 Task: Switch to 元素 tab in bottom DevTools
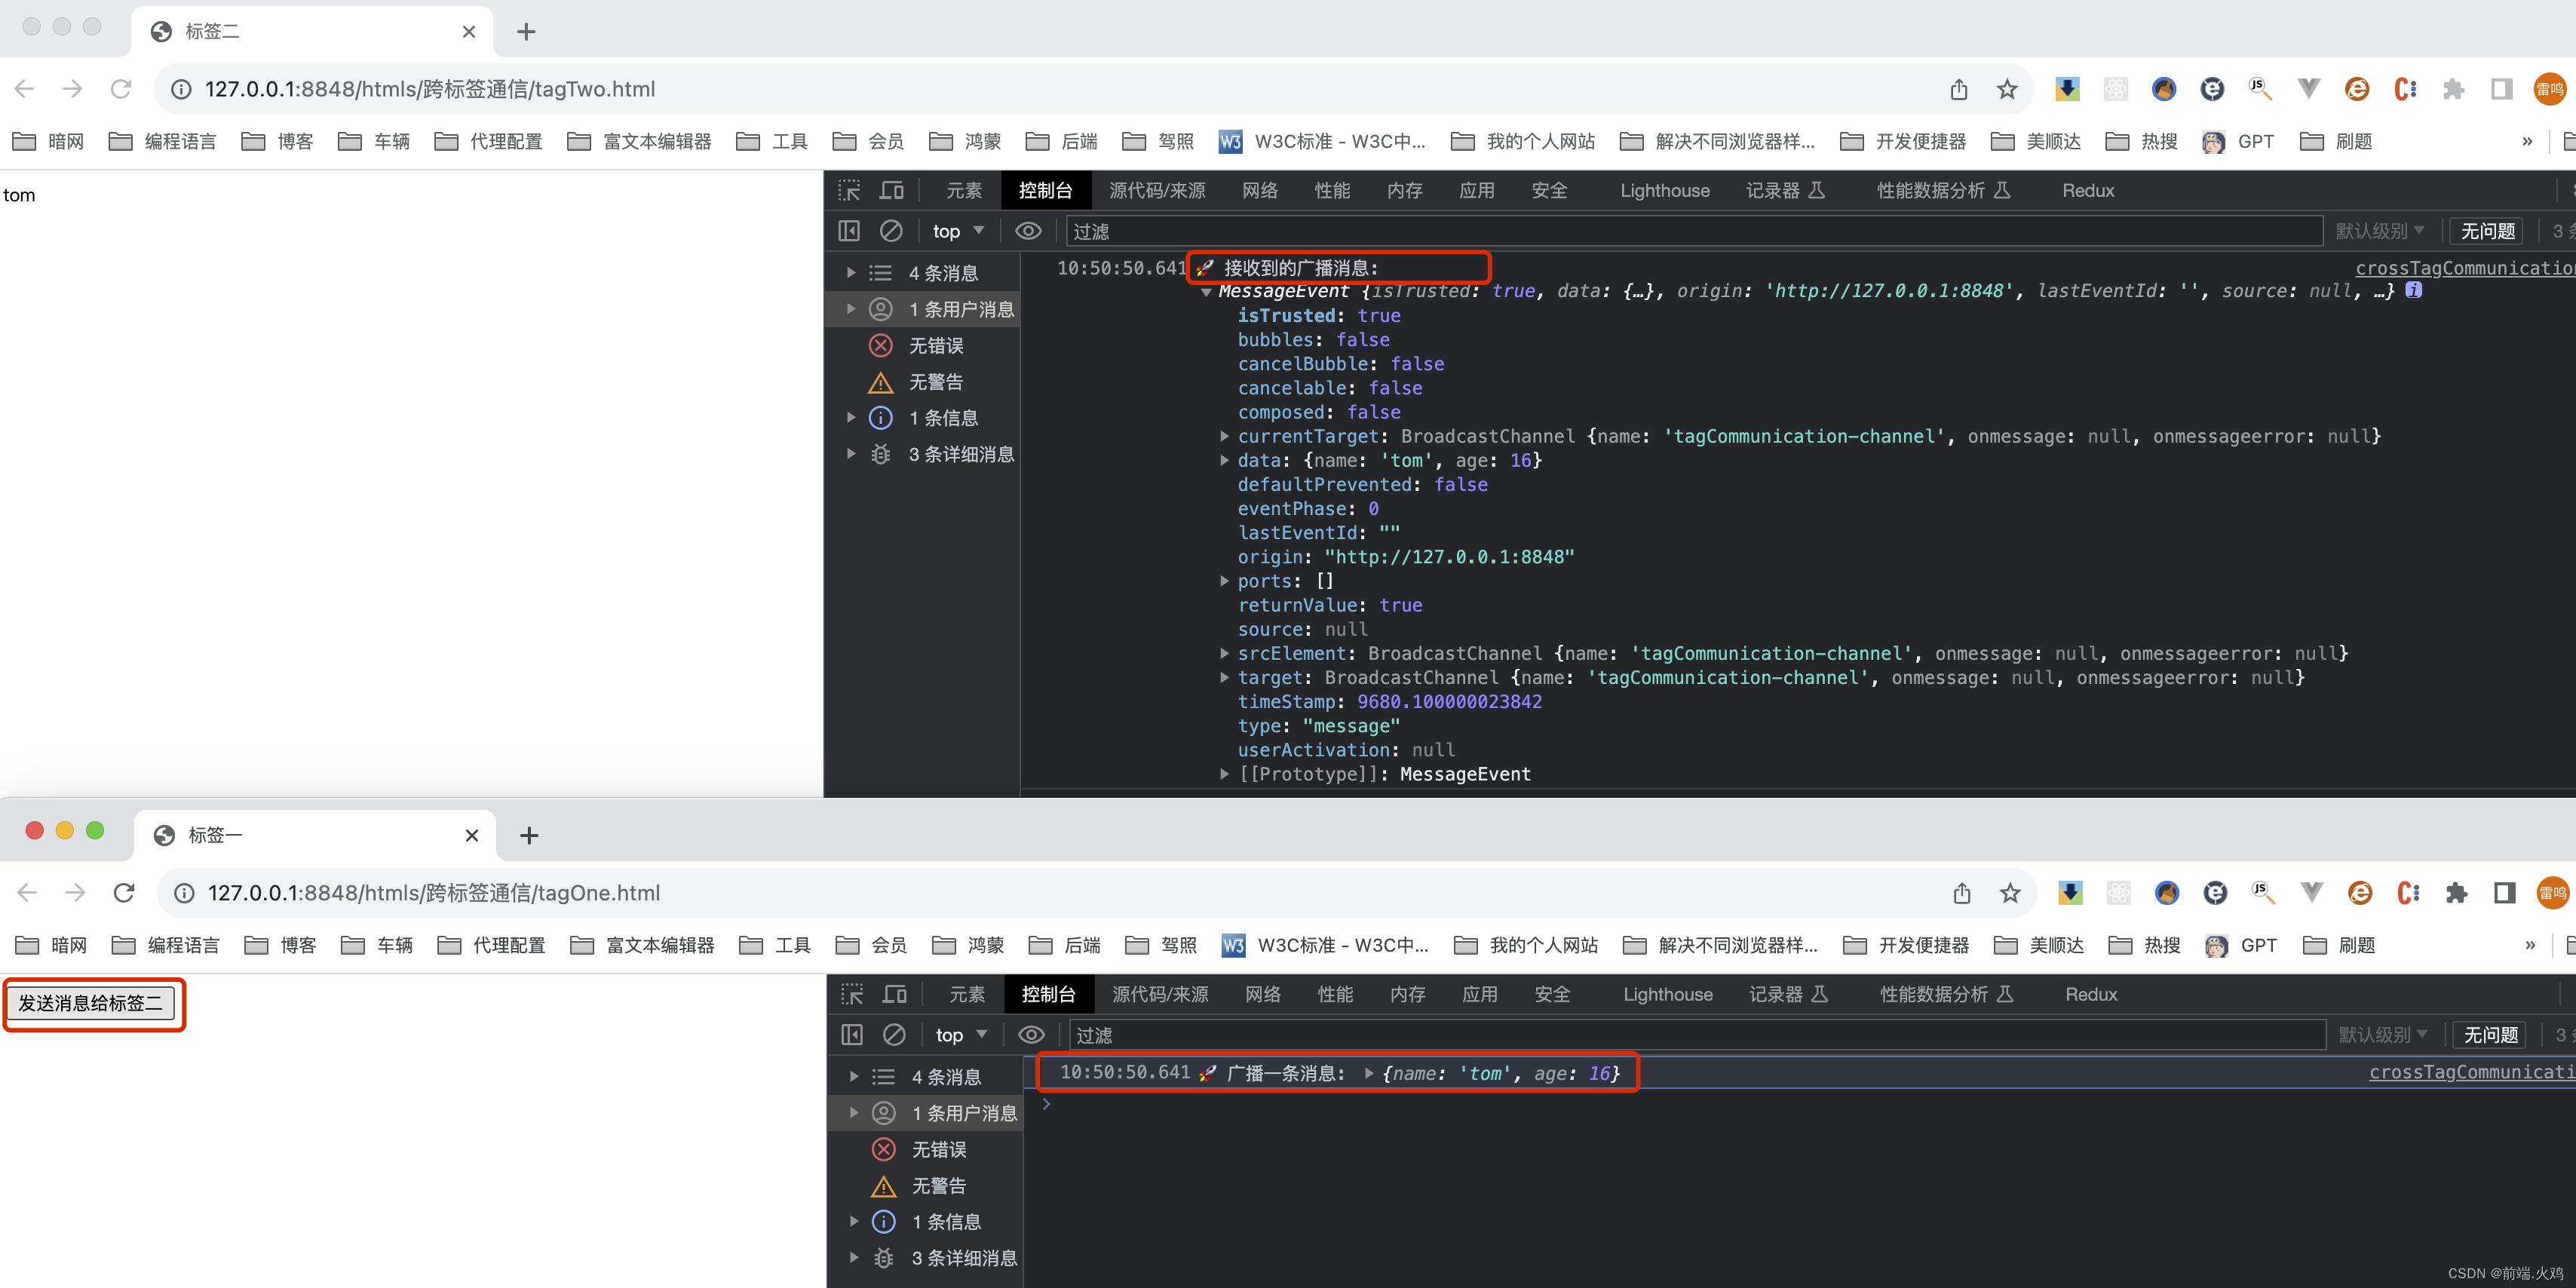[966, 994]
